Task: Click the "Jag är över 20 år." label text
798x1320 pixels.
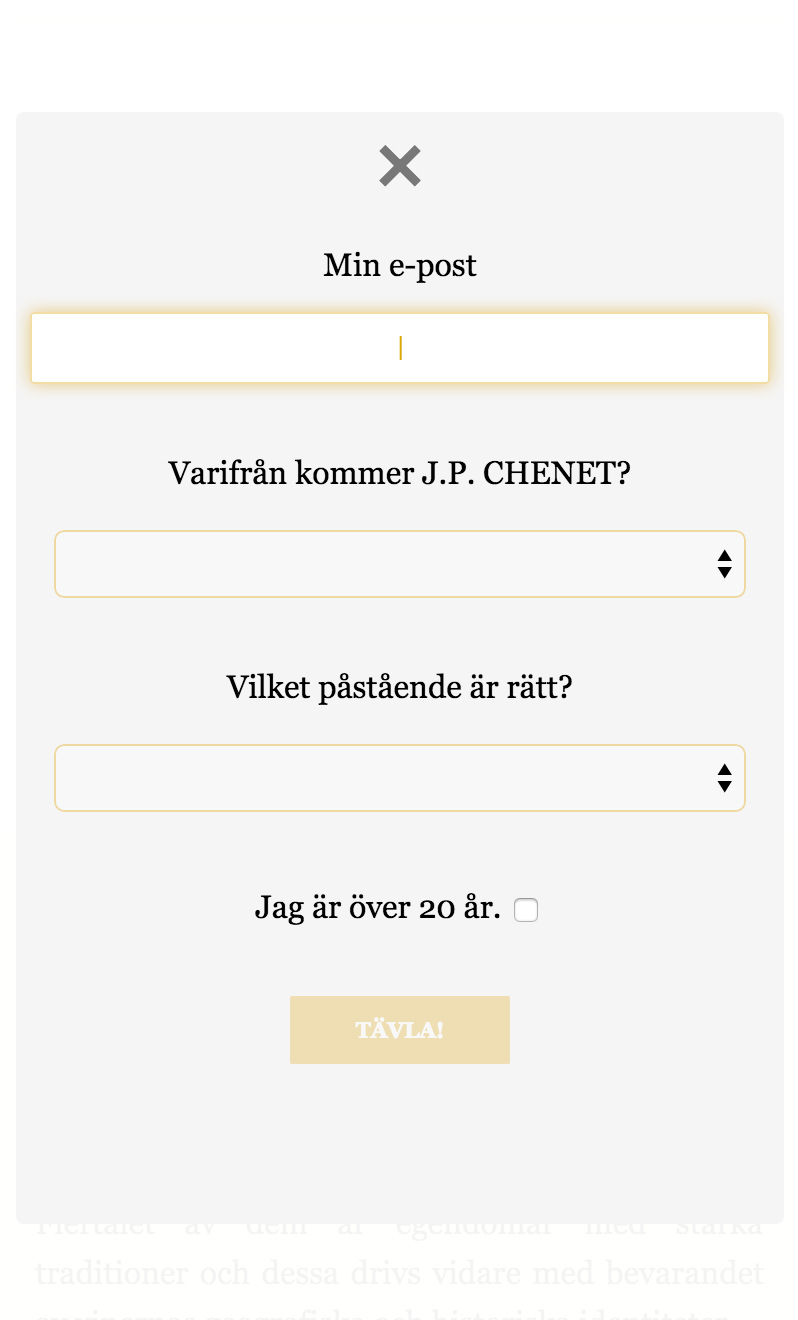Action: click(x=377, y=908)
